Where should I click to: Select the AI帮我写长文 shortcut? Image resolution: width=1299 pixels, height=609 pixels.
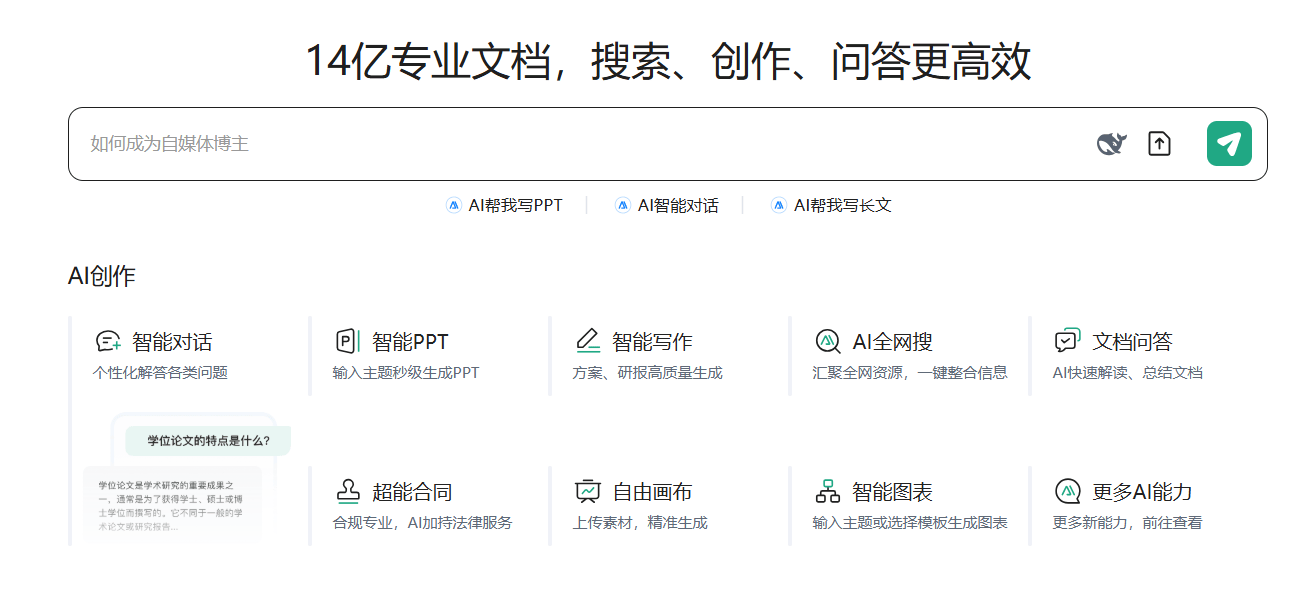click(x=831, y=205)
